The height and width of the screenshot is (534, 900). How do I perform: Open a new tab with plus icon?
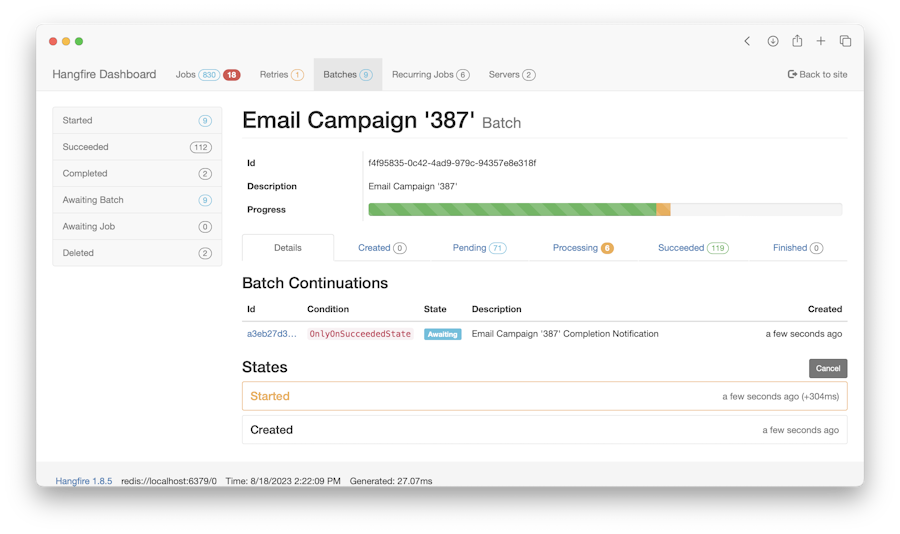point(821,41)
